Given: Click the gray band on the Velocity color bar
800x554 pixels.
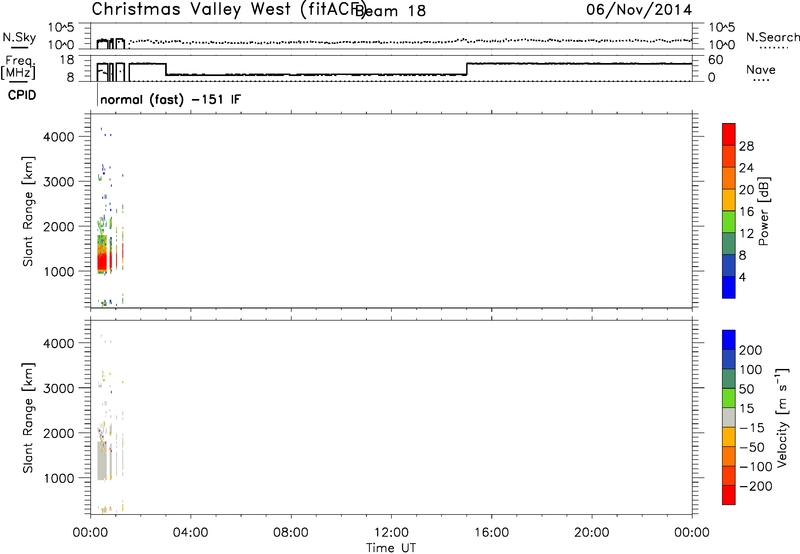Looking at the screenshot, I should [x=729, y=418].
